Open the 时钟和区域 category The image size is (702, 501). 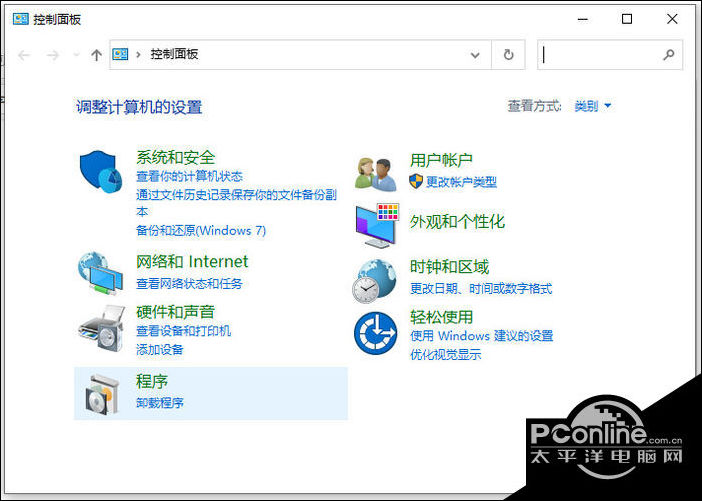(x=449, y=267)
